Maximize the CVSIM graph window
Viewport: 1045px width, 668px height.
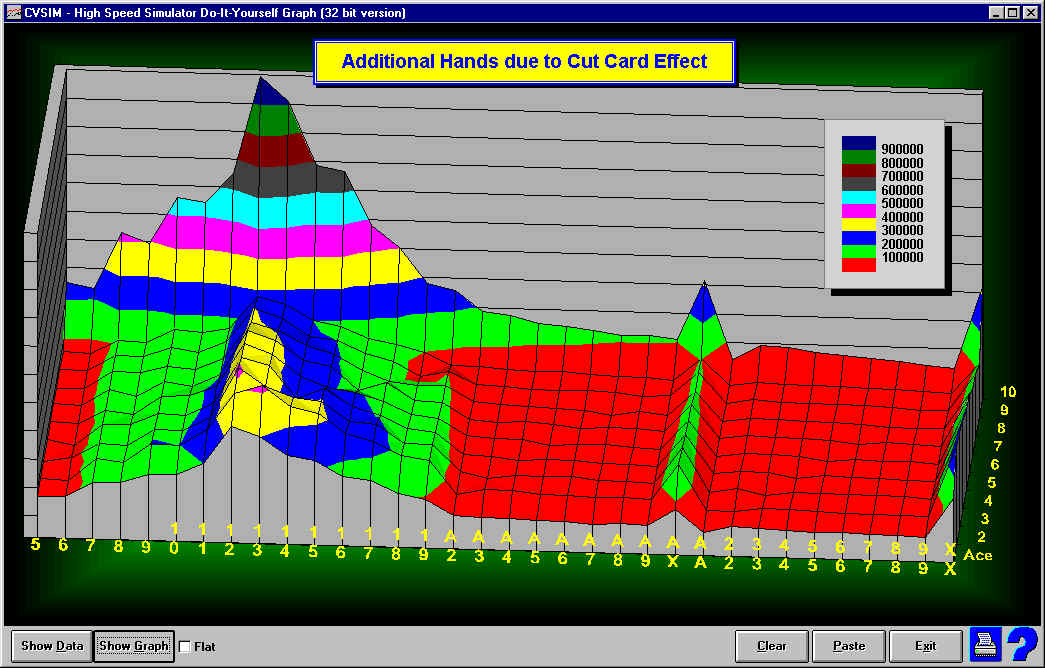(1013, 12)
